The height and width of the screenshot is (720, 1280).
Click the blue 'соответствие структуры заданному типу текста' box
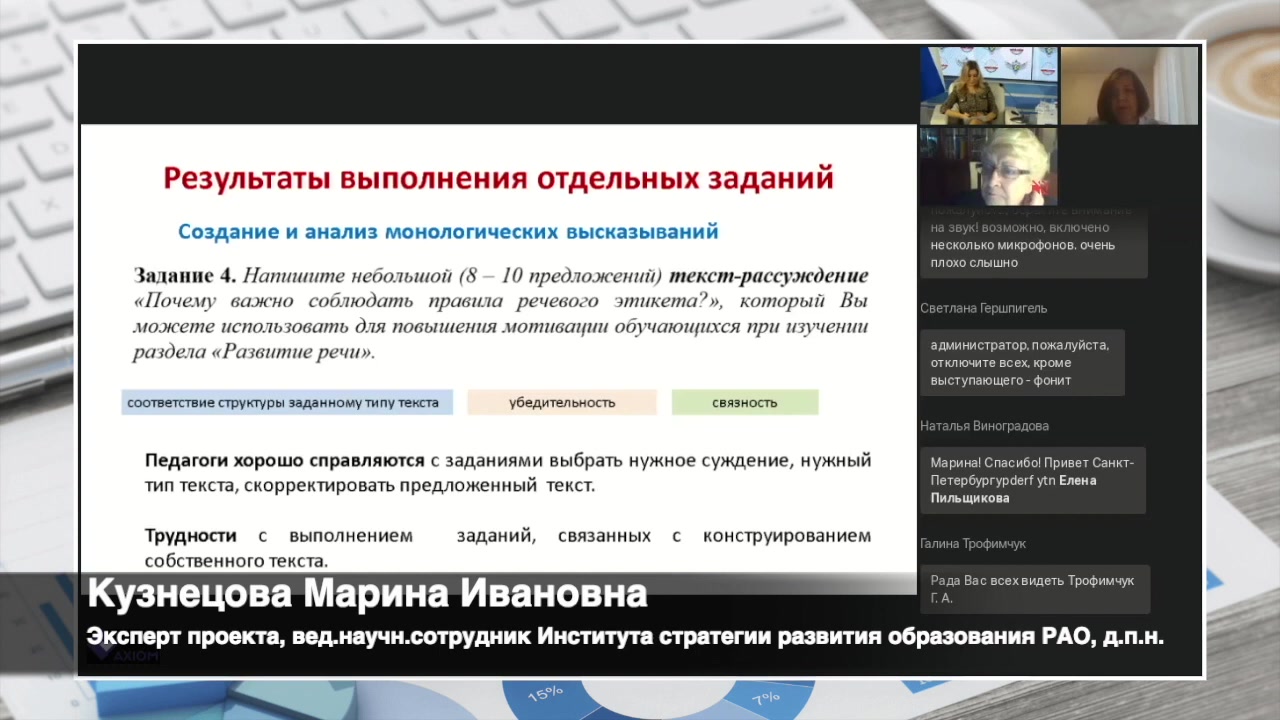coord(287,402)
